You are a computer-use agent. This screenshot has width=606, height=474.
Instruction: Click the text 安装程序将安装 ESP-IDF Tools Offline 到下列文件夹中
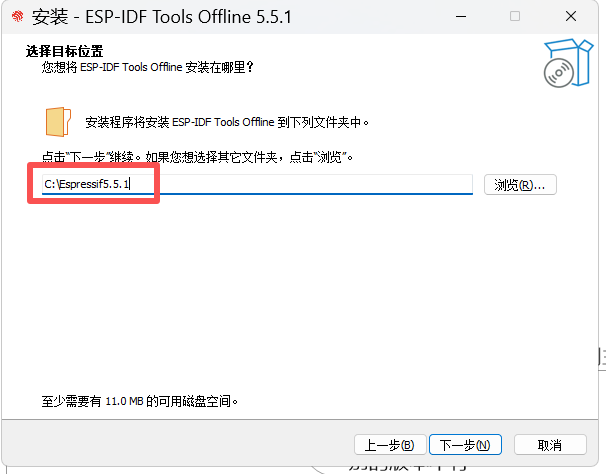pyautogui.click(x=227, y=122)
